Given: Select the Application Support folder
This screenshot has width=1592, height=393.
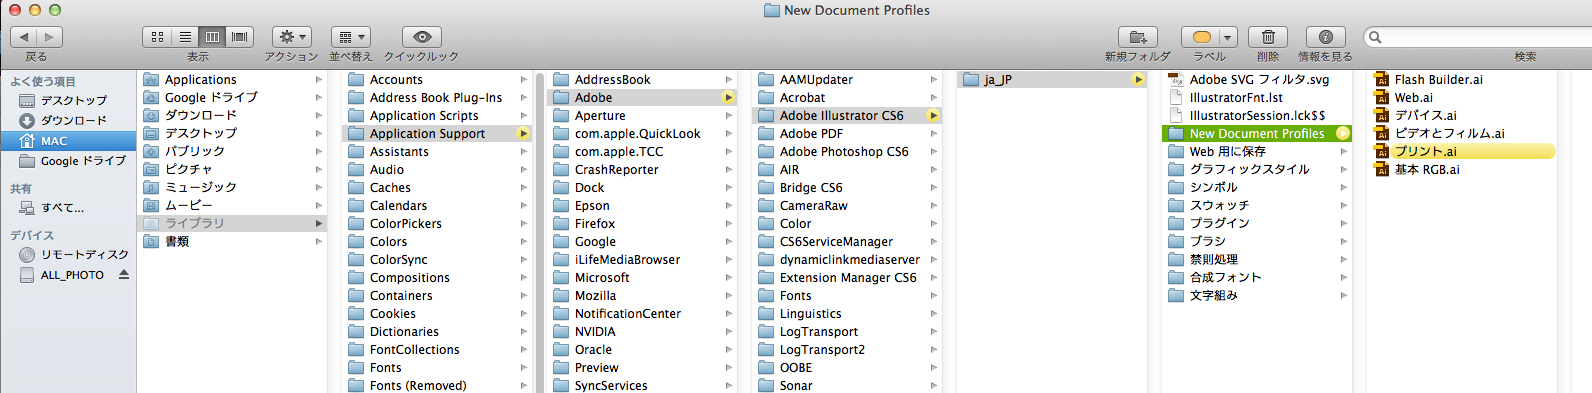Looking at the screenshot, I should click(x=437, y=133).
